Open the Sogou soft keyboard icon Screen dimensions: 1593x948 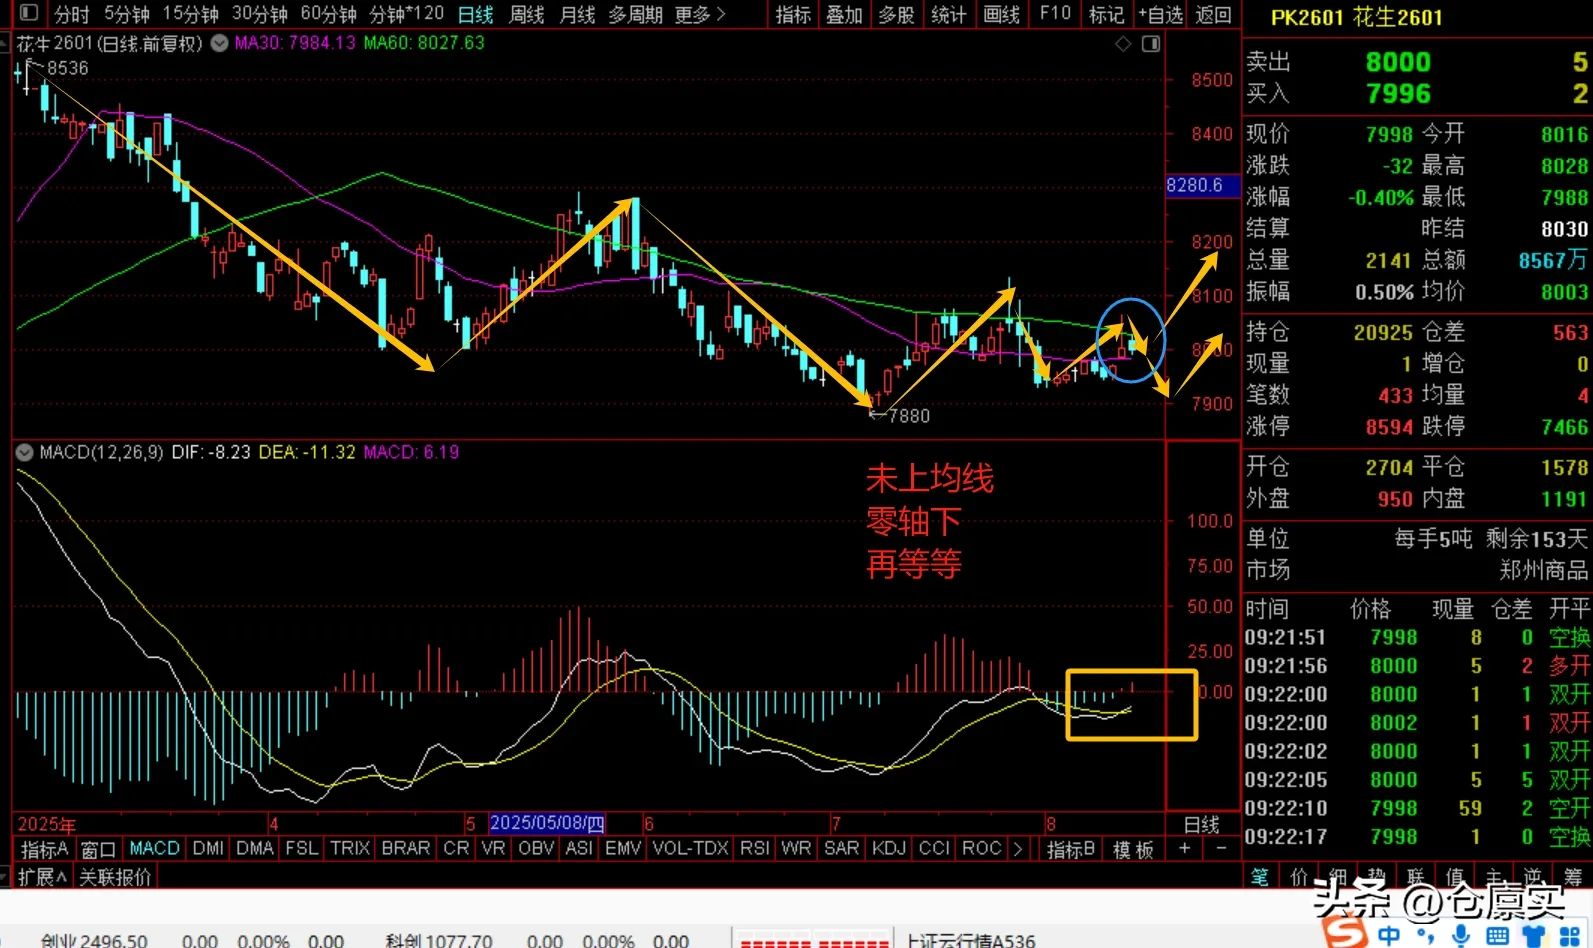[1497, 935]
